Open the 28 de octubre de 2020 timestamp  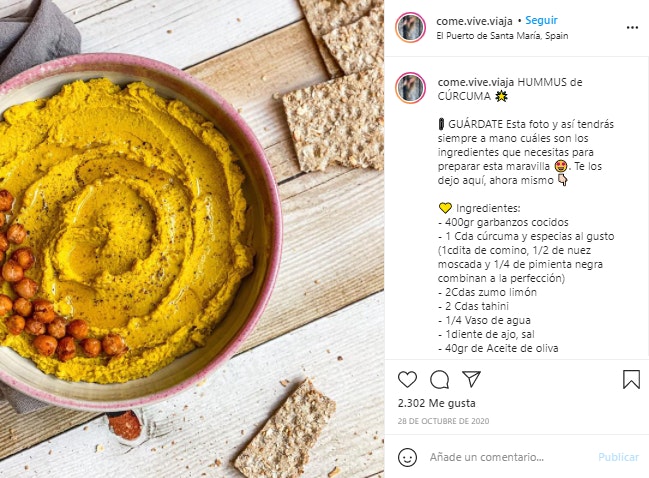(443, 421)
